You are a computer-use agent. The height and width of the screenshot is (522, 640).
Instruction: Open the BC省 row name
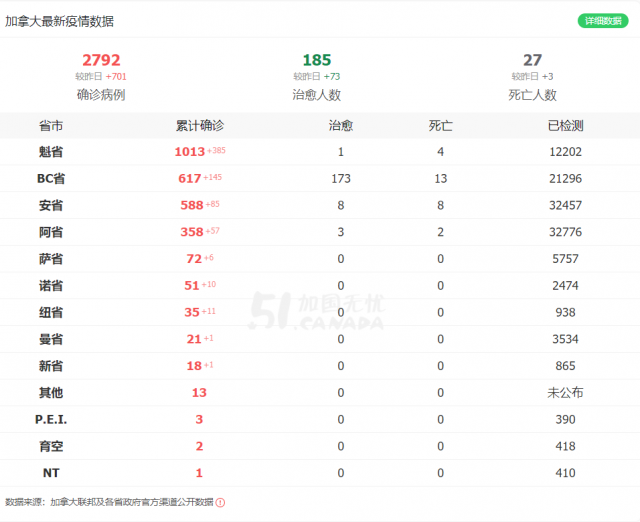(x=51, y=178)
